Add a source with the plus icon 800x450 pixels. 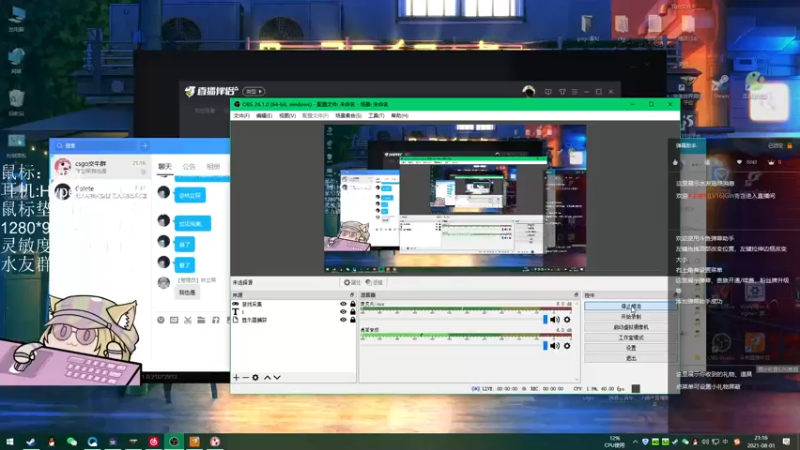coord(236,378)
